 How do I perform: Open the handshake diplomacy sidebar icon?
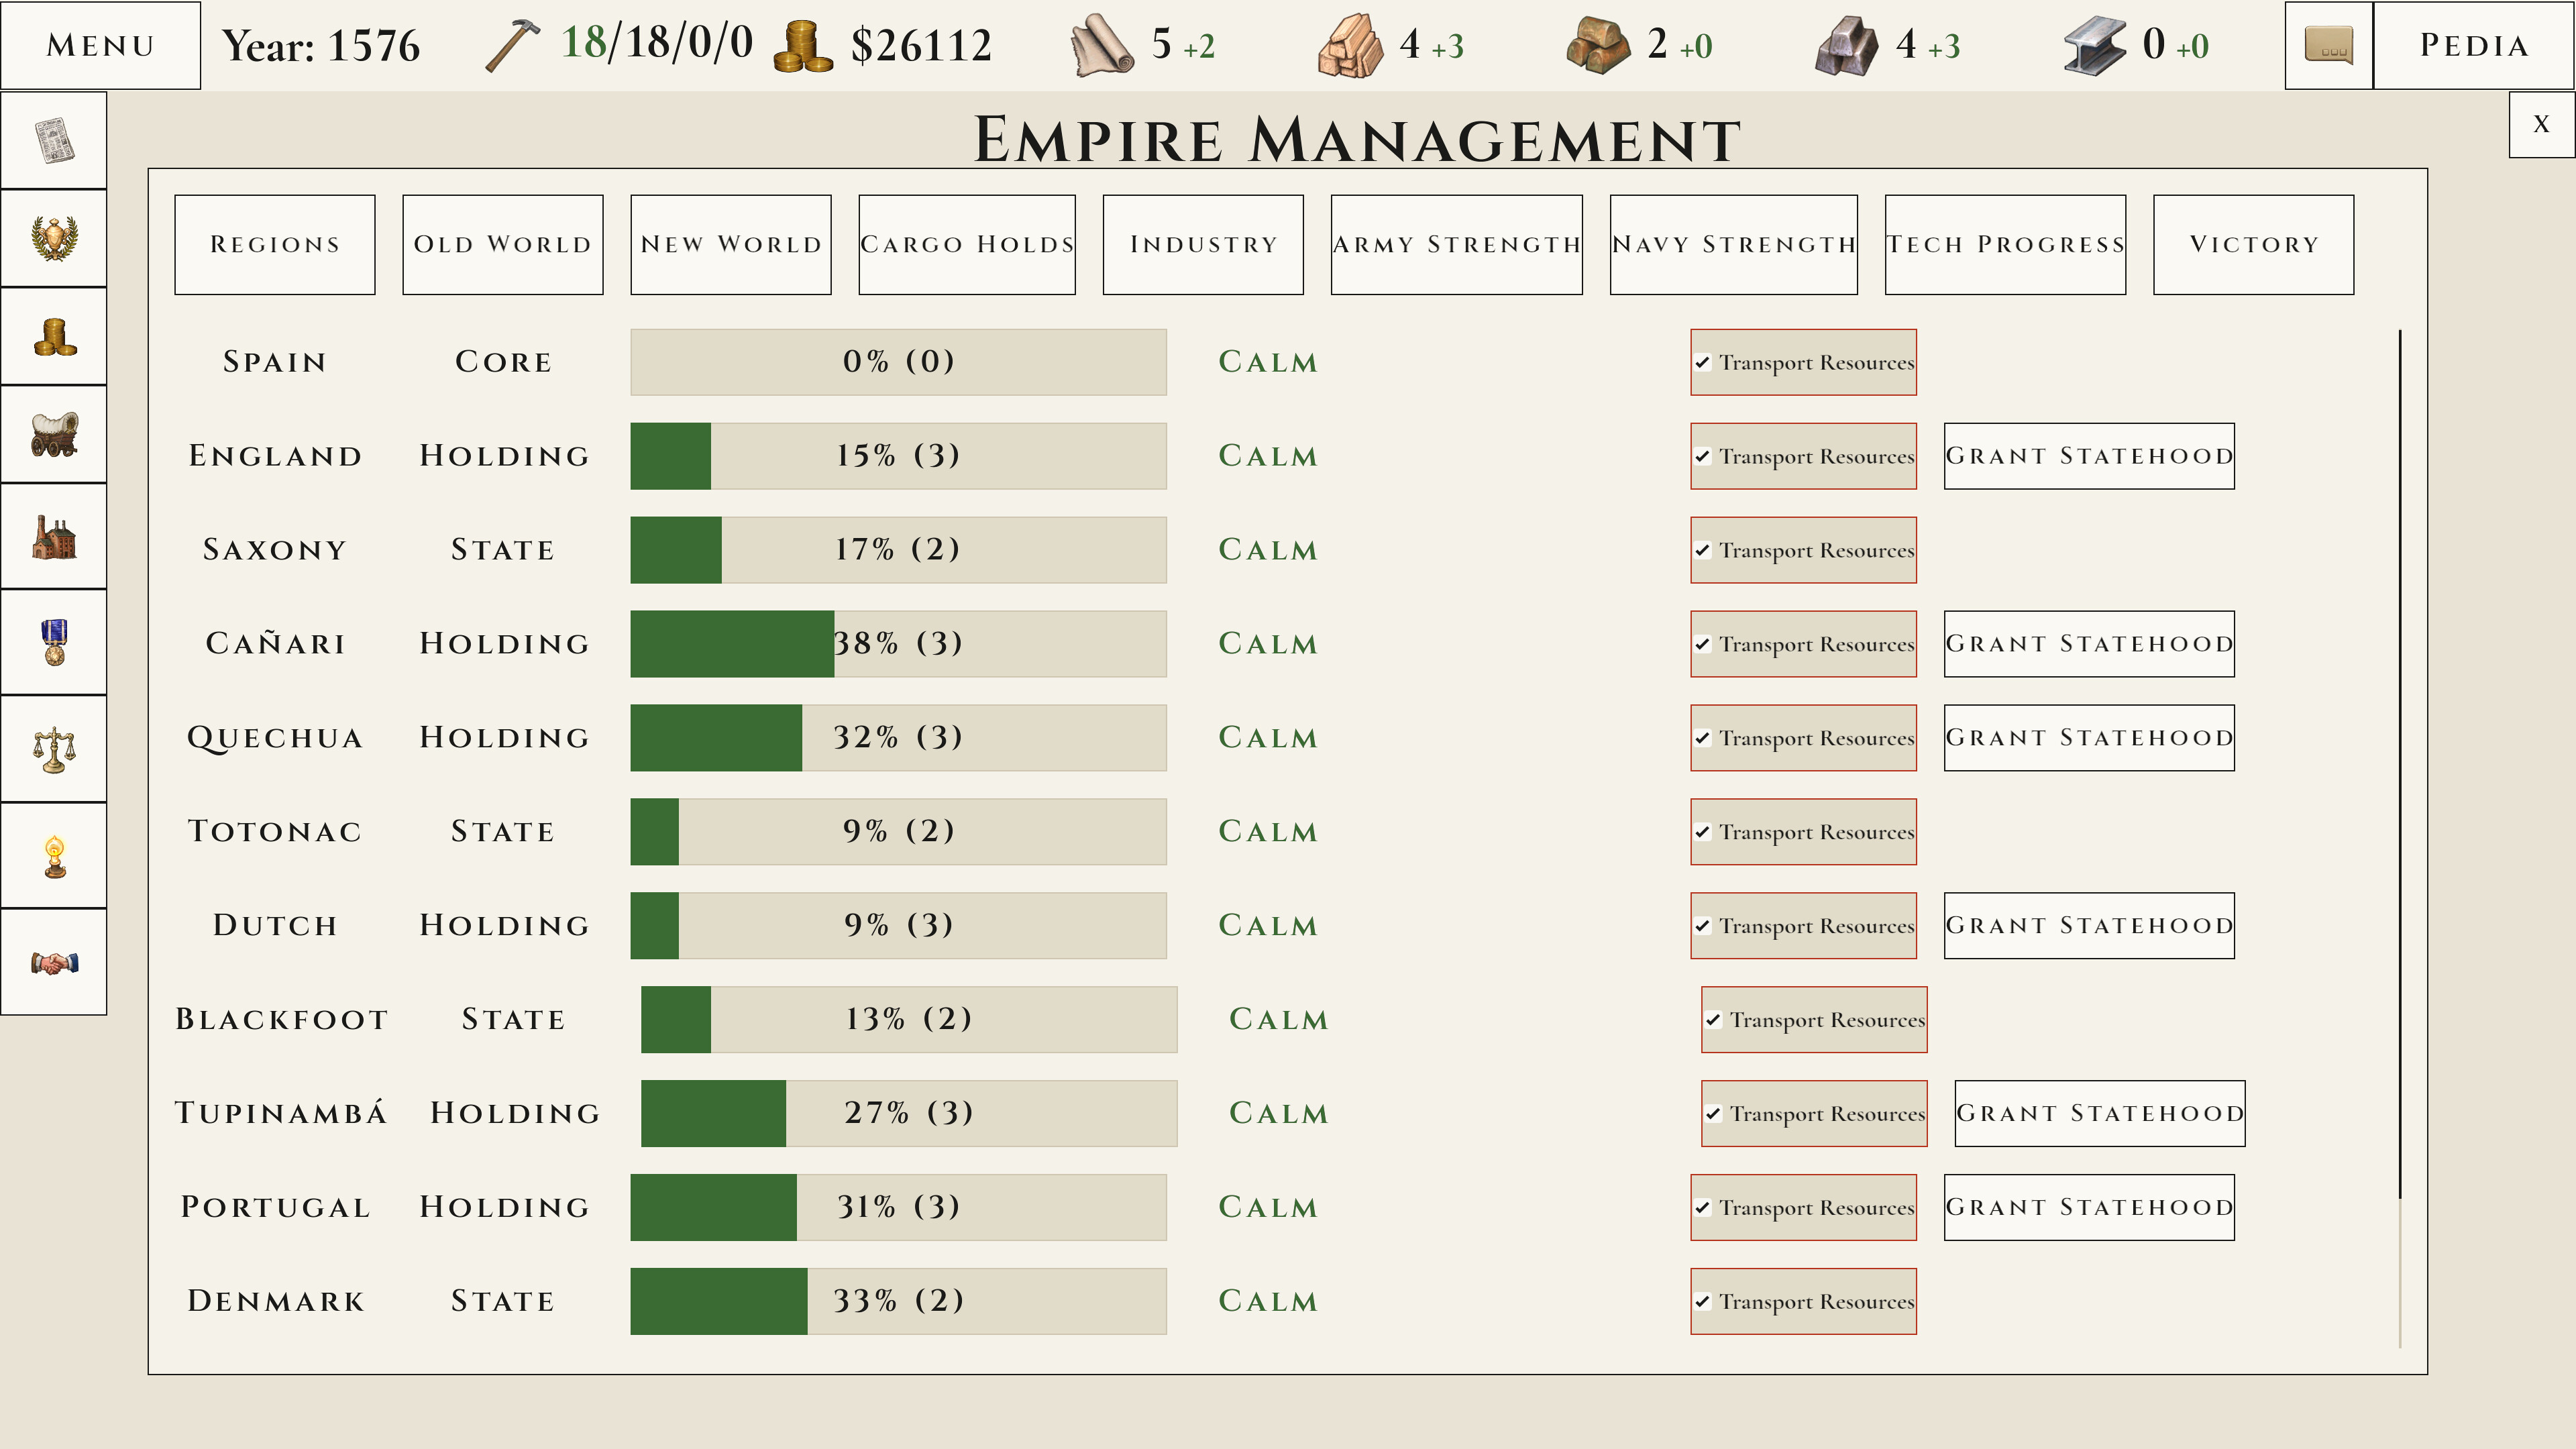point(54,962)
